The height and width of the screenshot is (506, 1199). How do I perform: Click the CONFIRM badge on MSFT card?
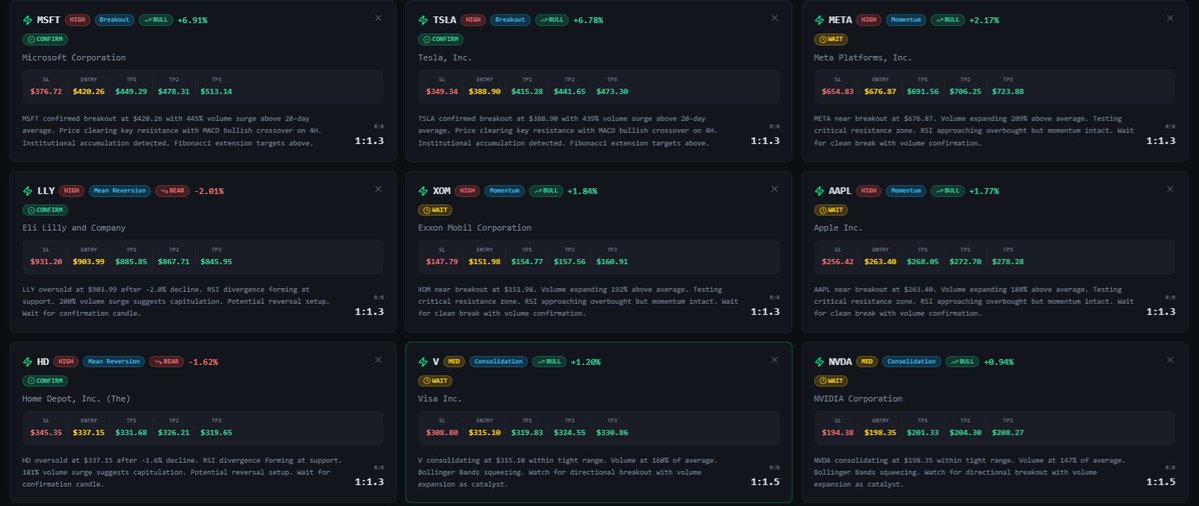point(45,39)
